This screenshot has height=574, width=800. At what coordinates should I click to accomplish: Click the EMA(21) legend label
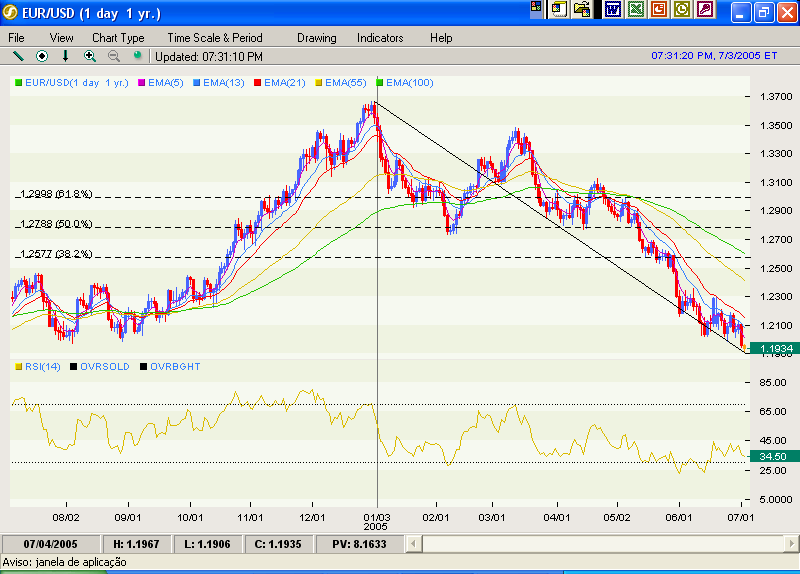pos(283,83)
